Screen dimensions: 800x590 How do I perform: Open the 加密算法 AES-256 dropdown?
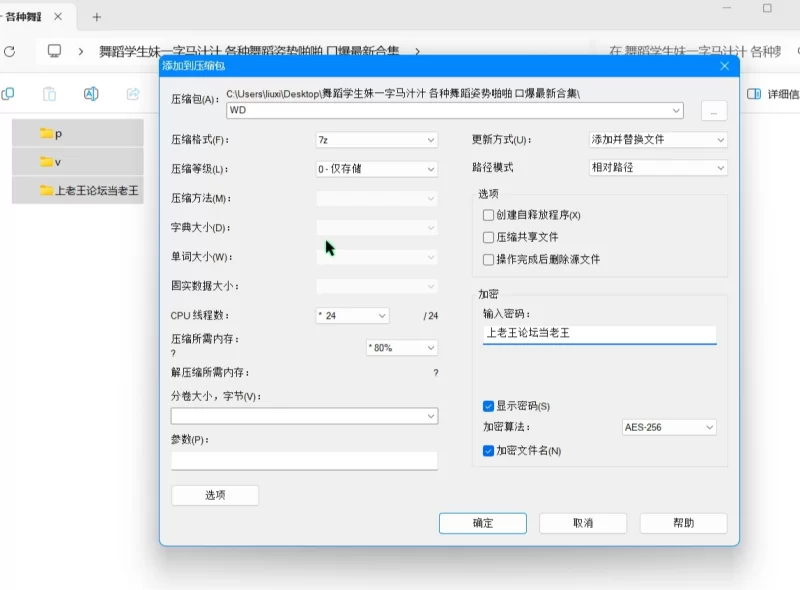(x=669, y=427)
